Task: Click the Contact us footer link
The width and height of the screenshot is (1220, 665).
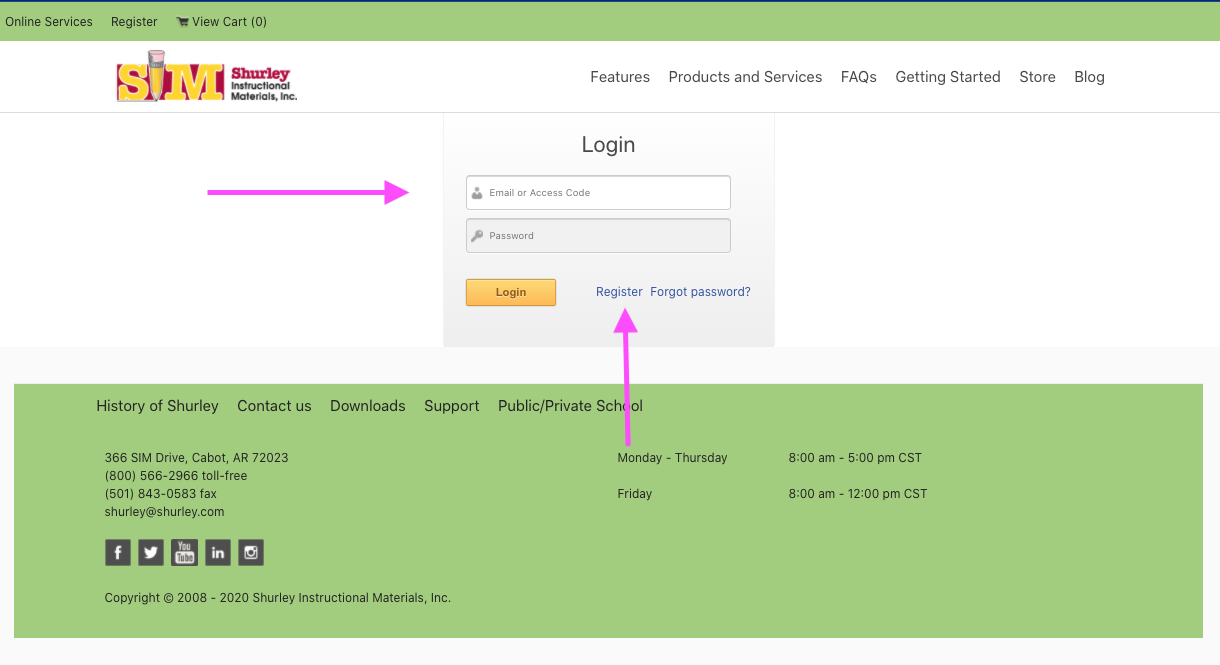Action: click(274, 406)
